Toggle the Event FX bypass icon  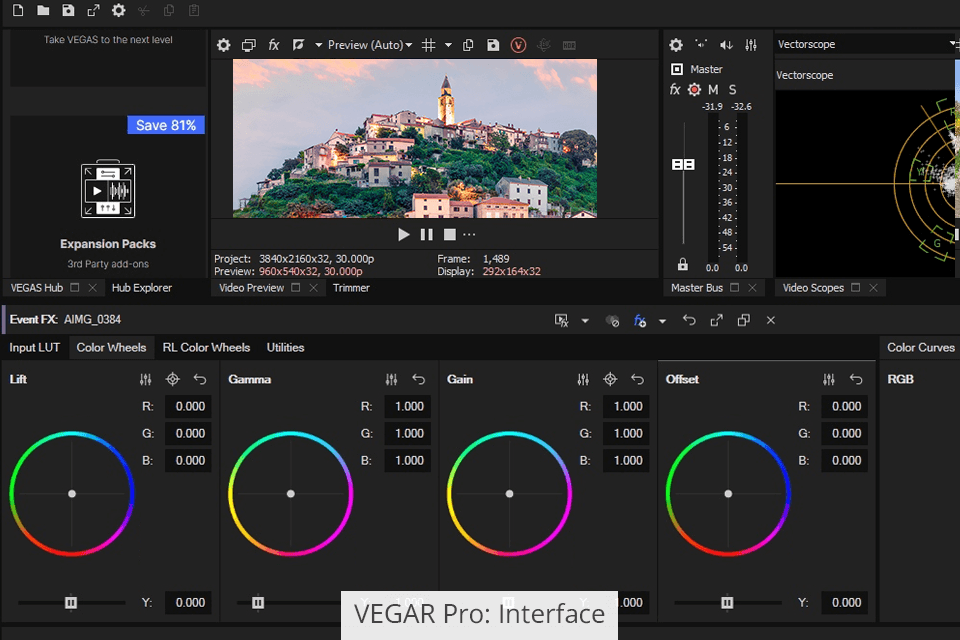click(612, 320)
